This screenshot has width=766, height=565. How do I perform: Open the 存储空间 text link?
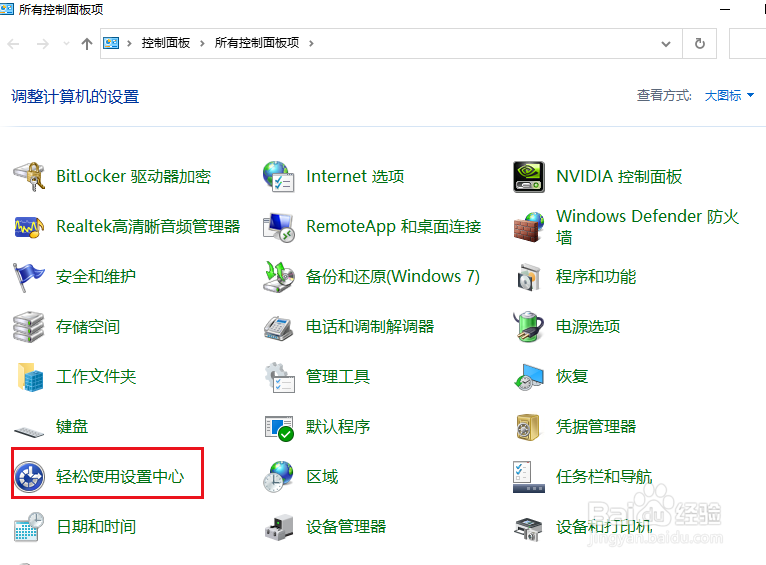pos(88,327)
